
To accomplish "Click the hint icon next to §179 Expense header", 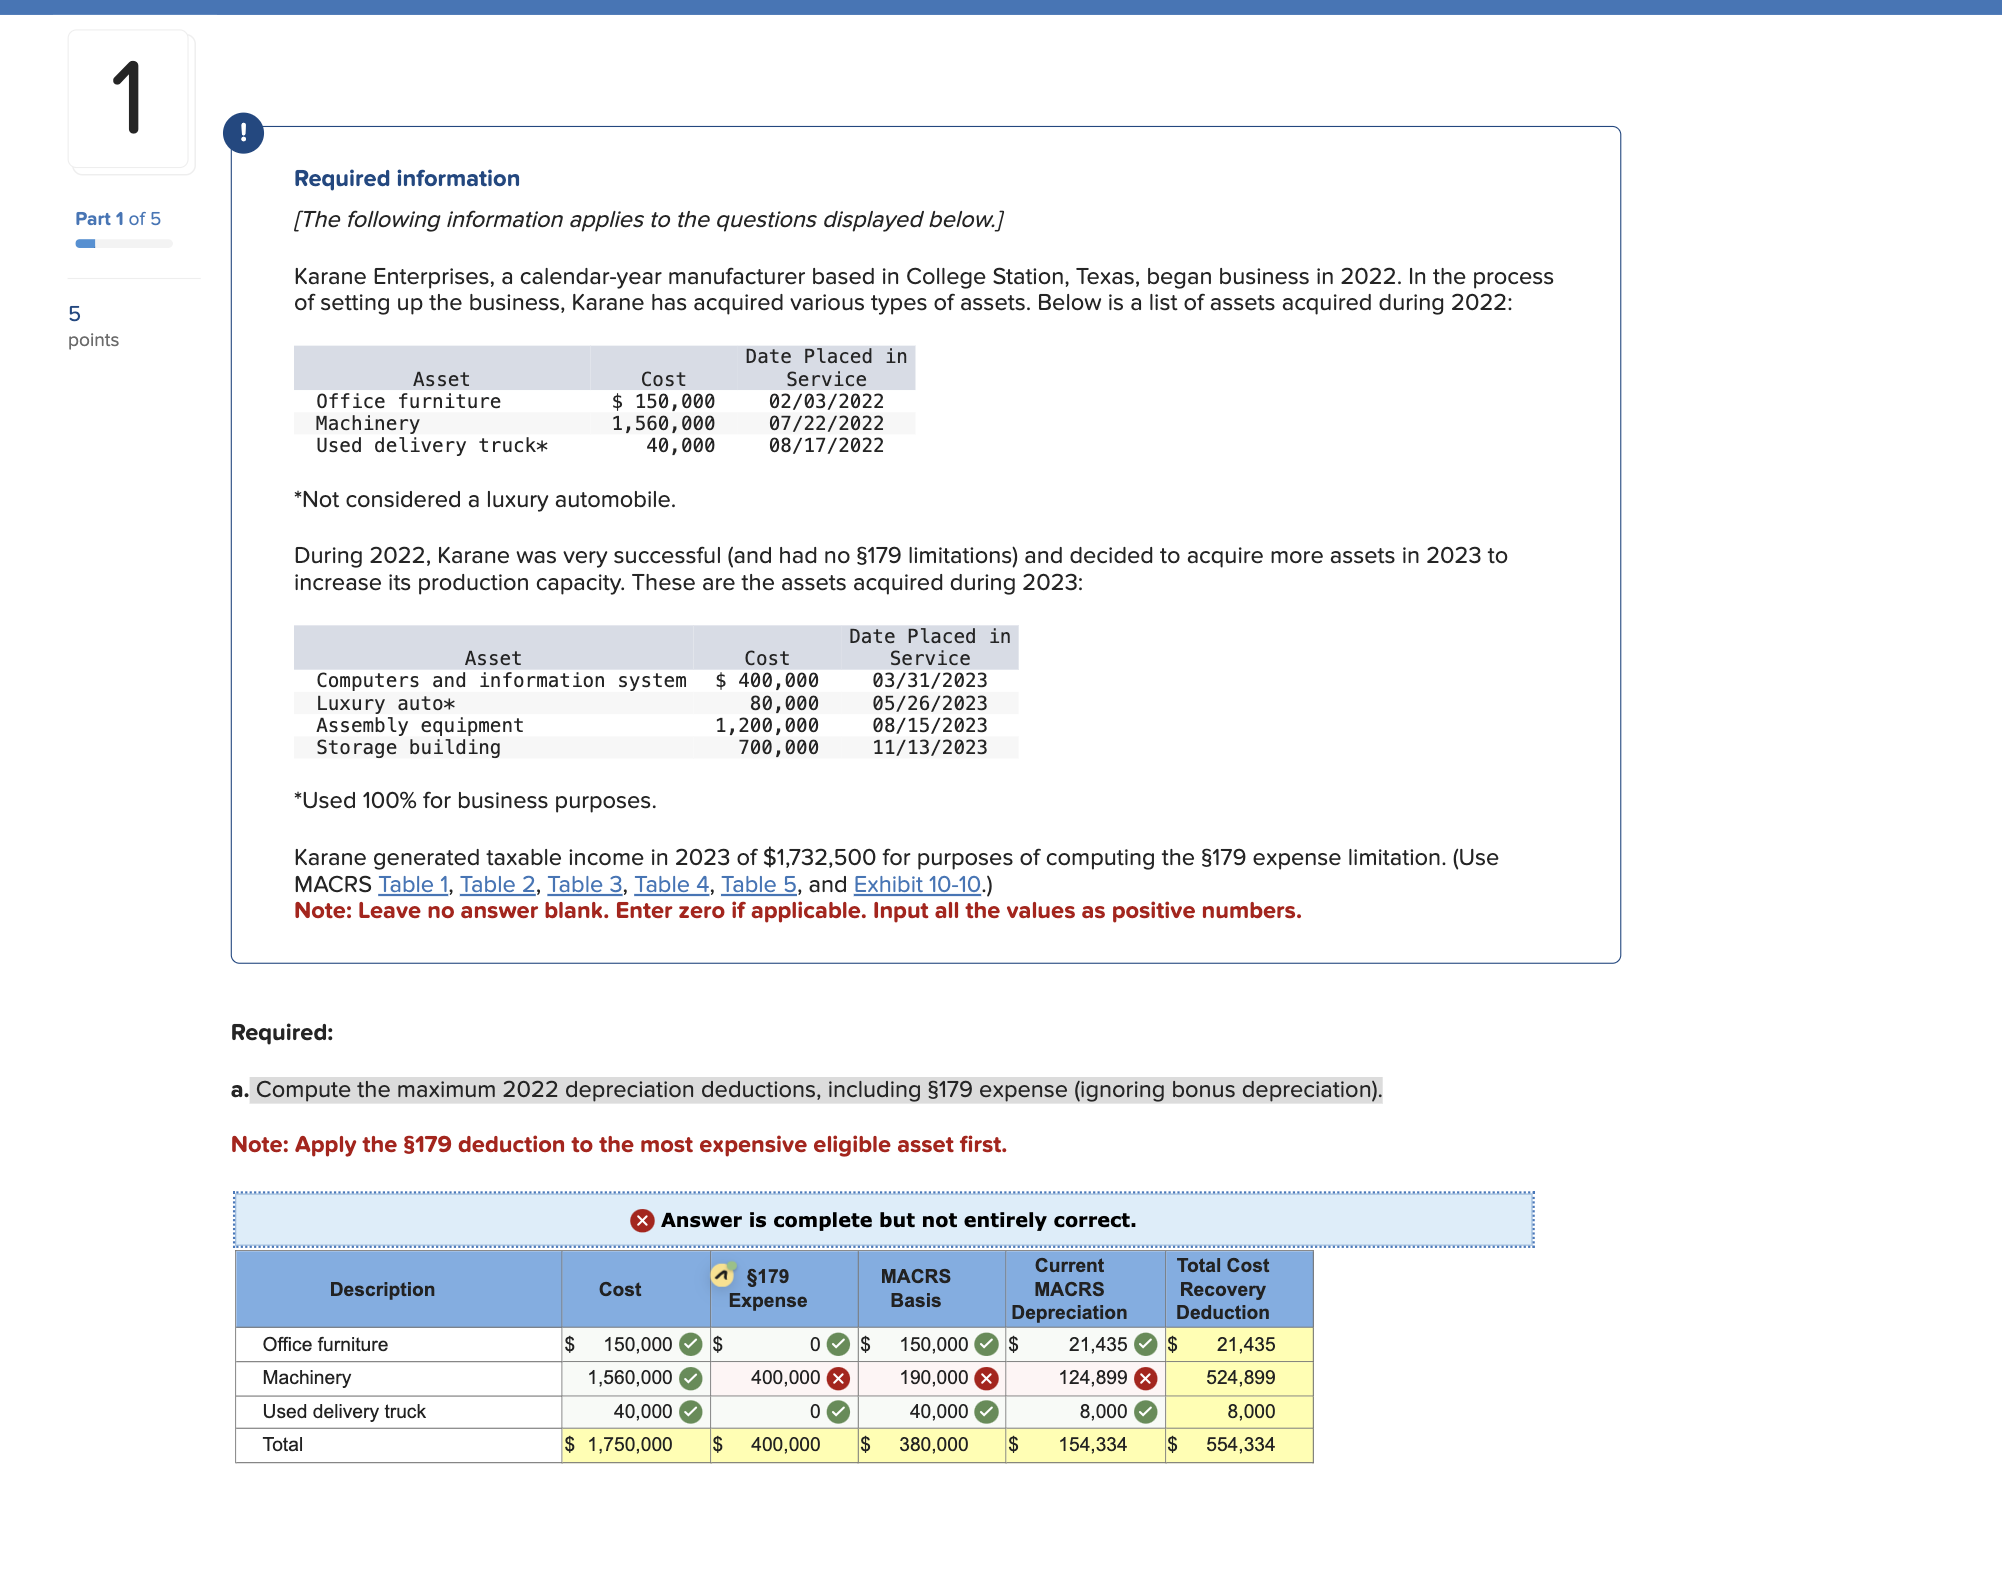I will [x=723, y=1275].
